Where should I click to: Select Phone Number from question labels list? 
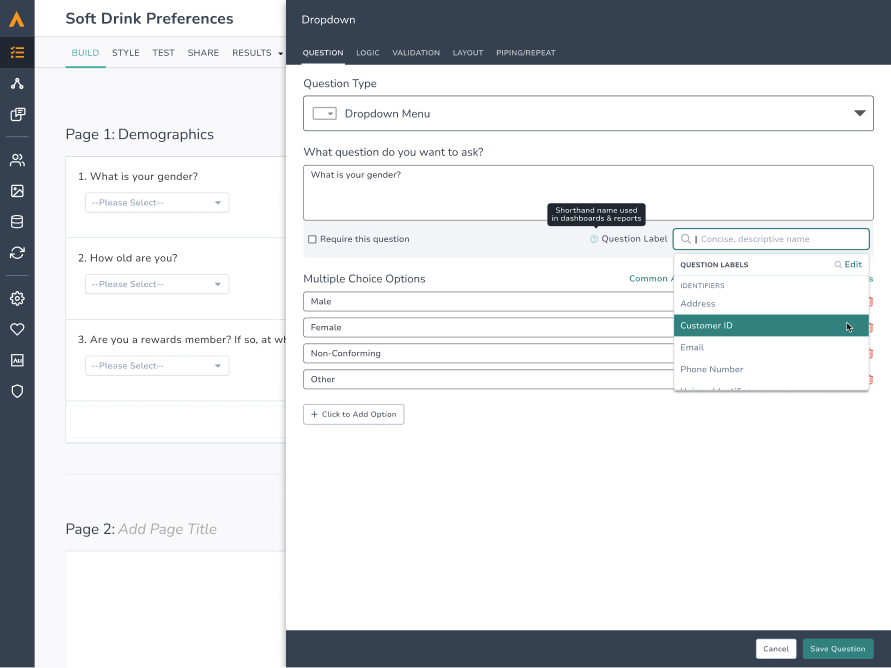coord(771,369)
